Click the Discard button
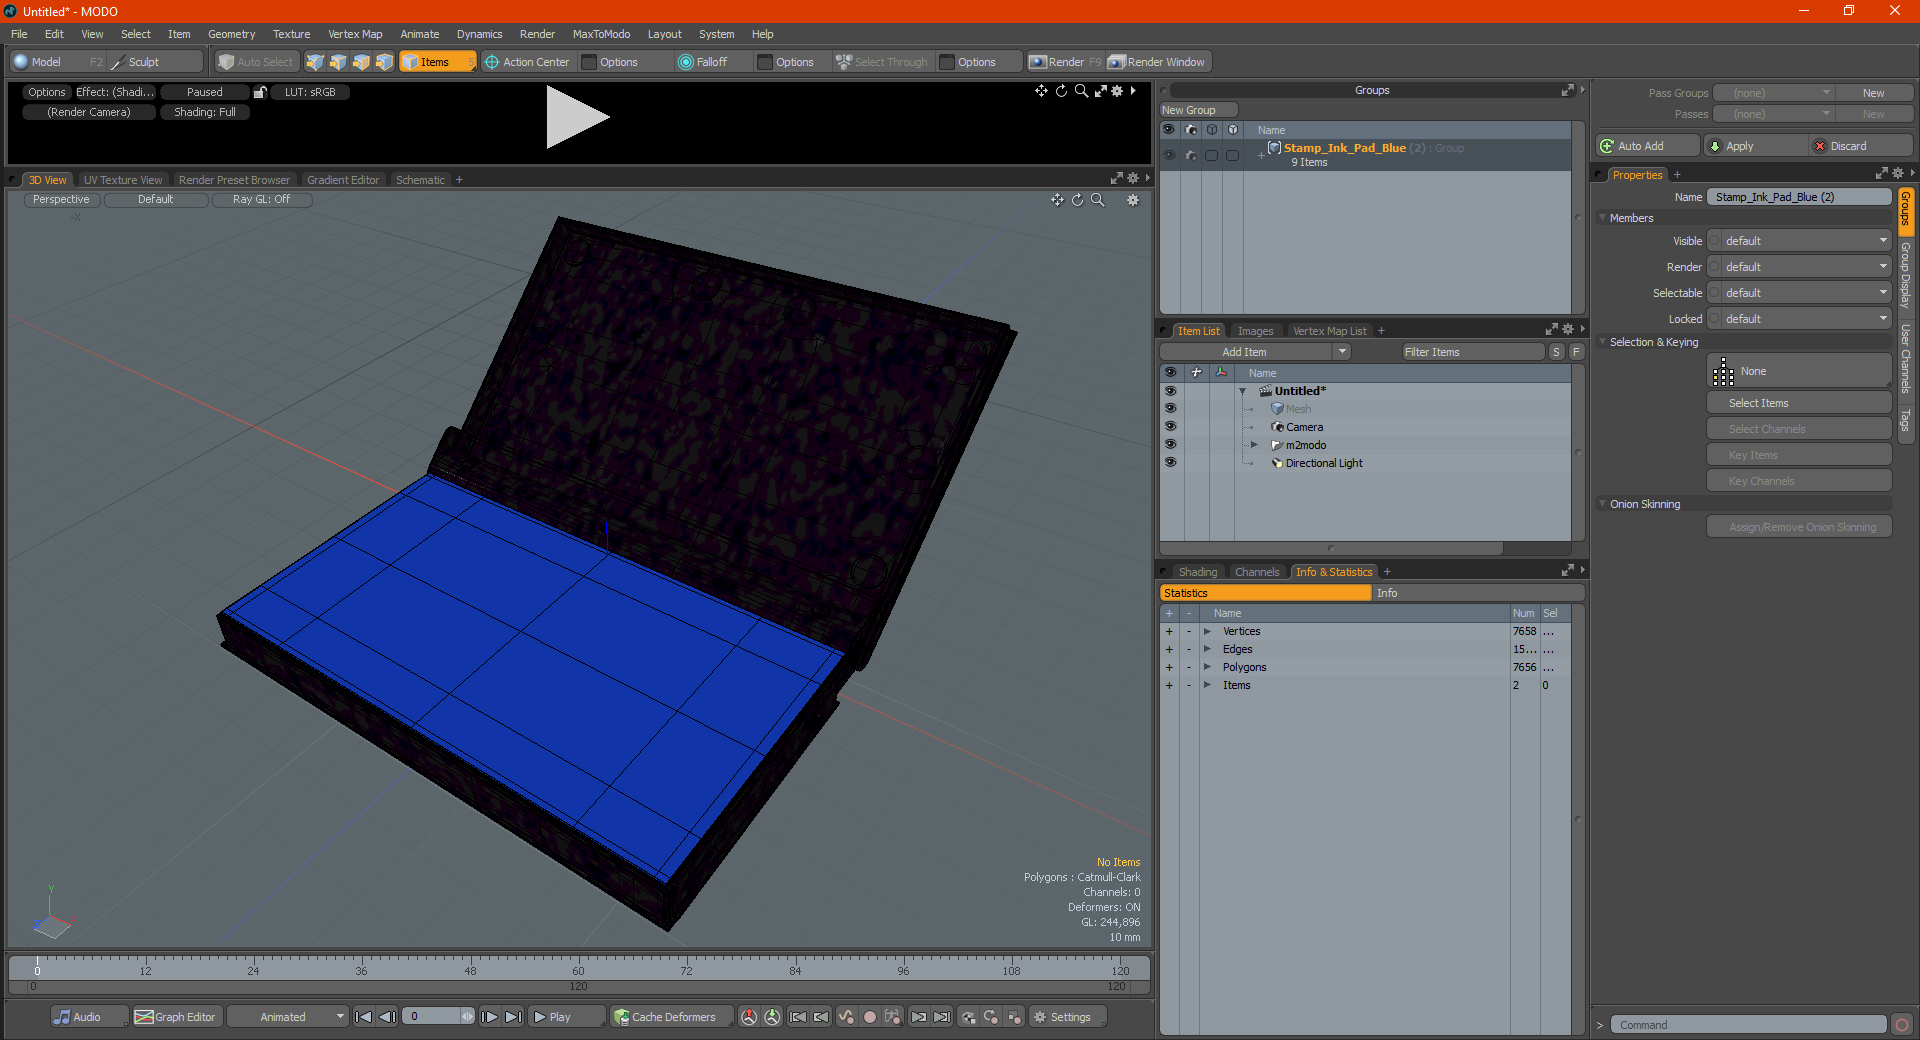This screenshot has width=1920, height=1040. coord(1862,146)
